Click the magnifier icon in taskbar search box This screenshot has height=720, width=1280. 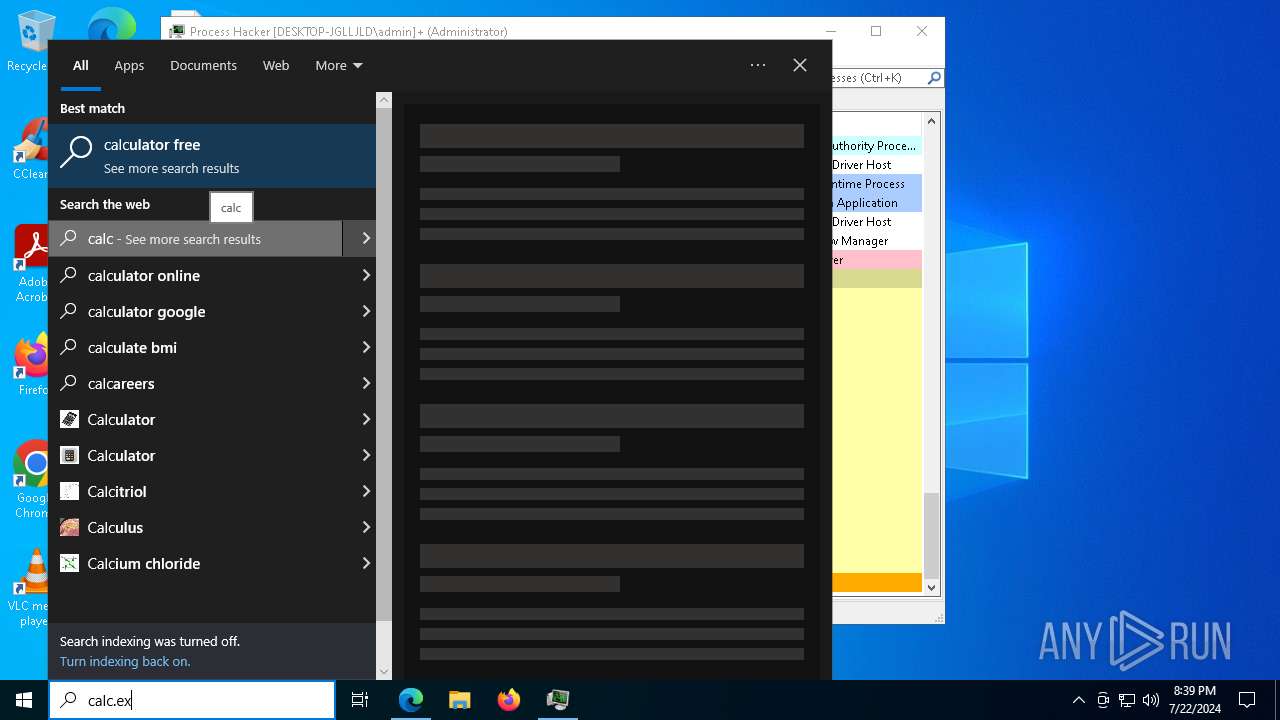click(x=68, y=700)
